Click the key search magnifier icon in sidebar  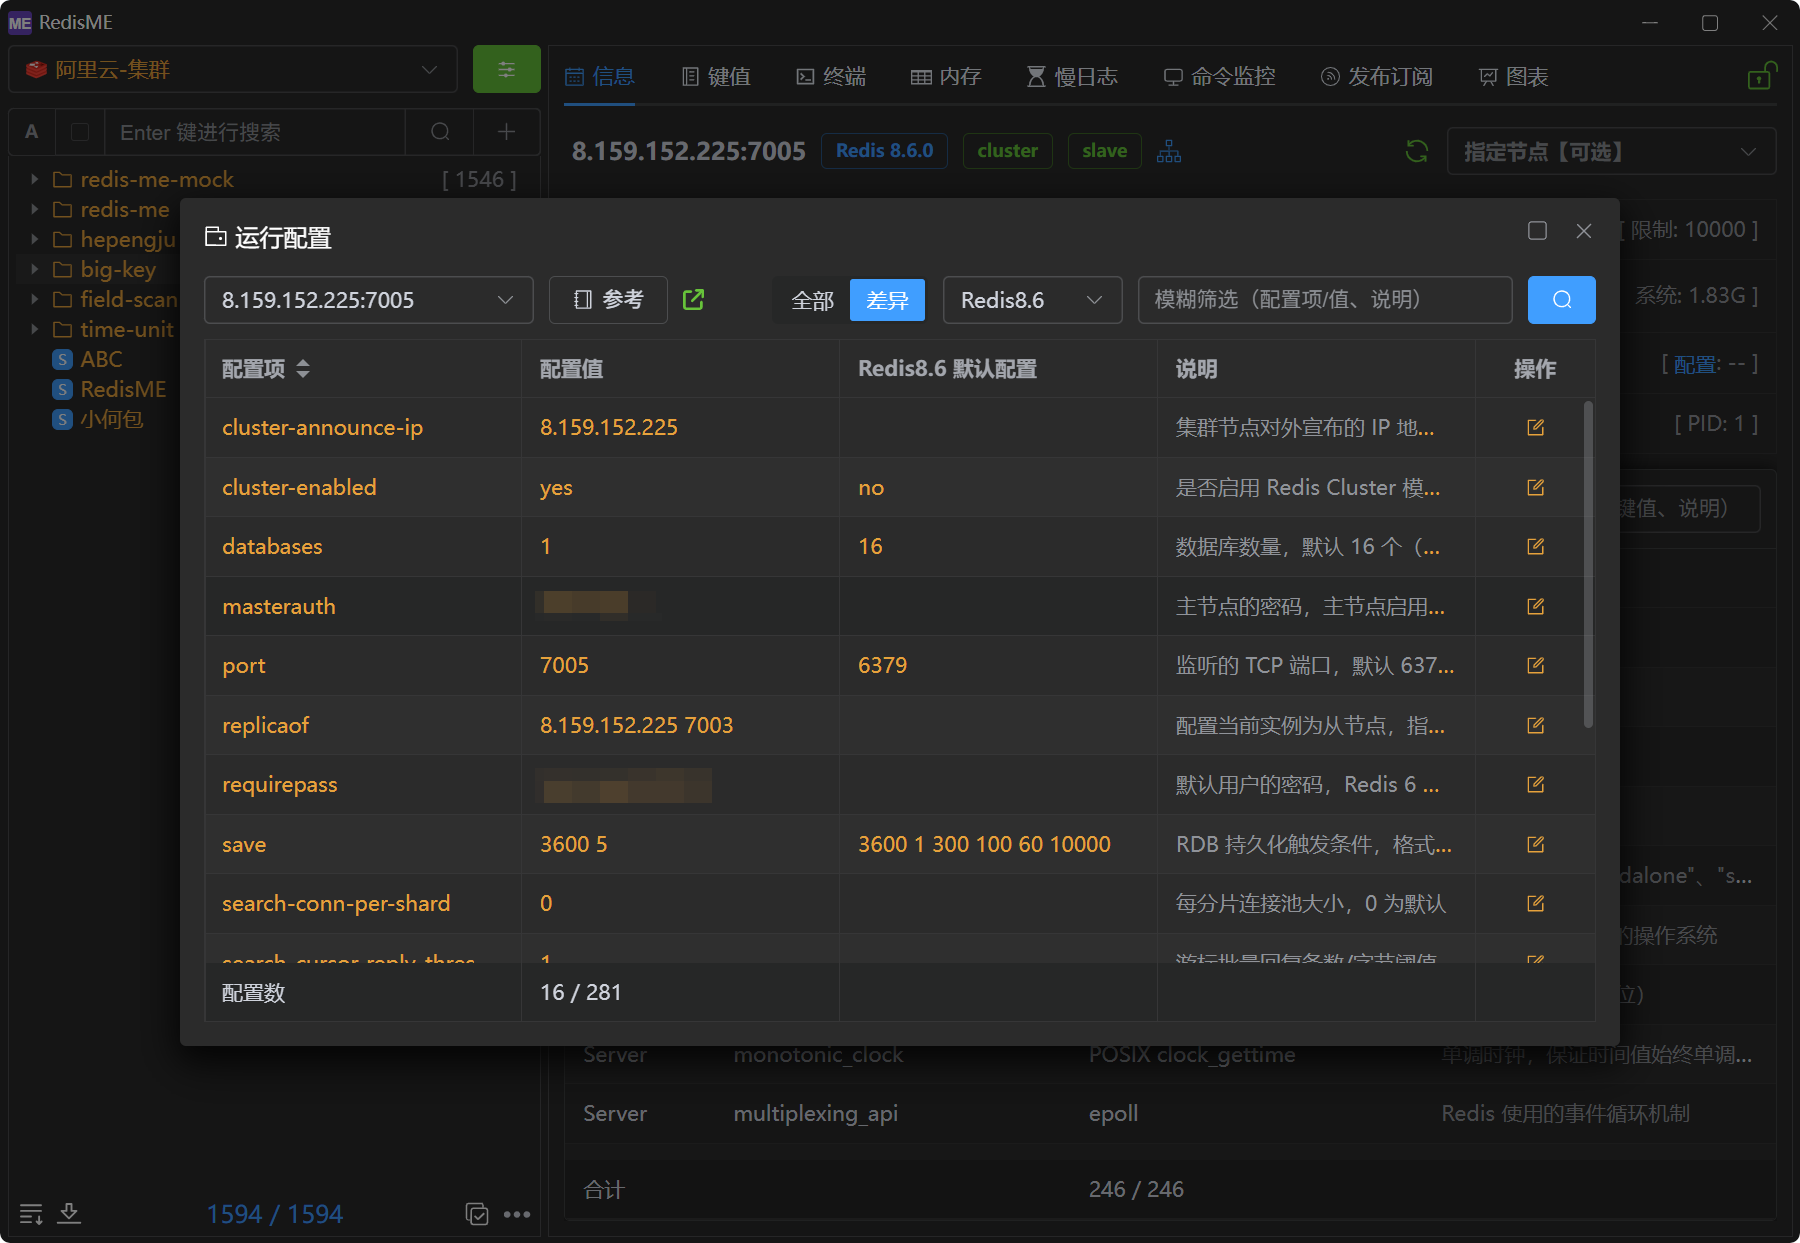(440, 132)
